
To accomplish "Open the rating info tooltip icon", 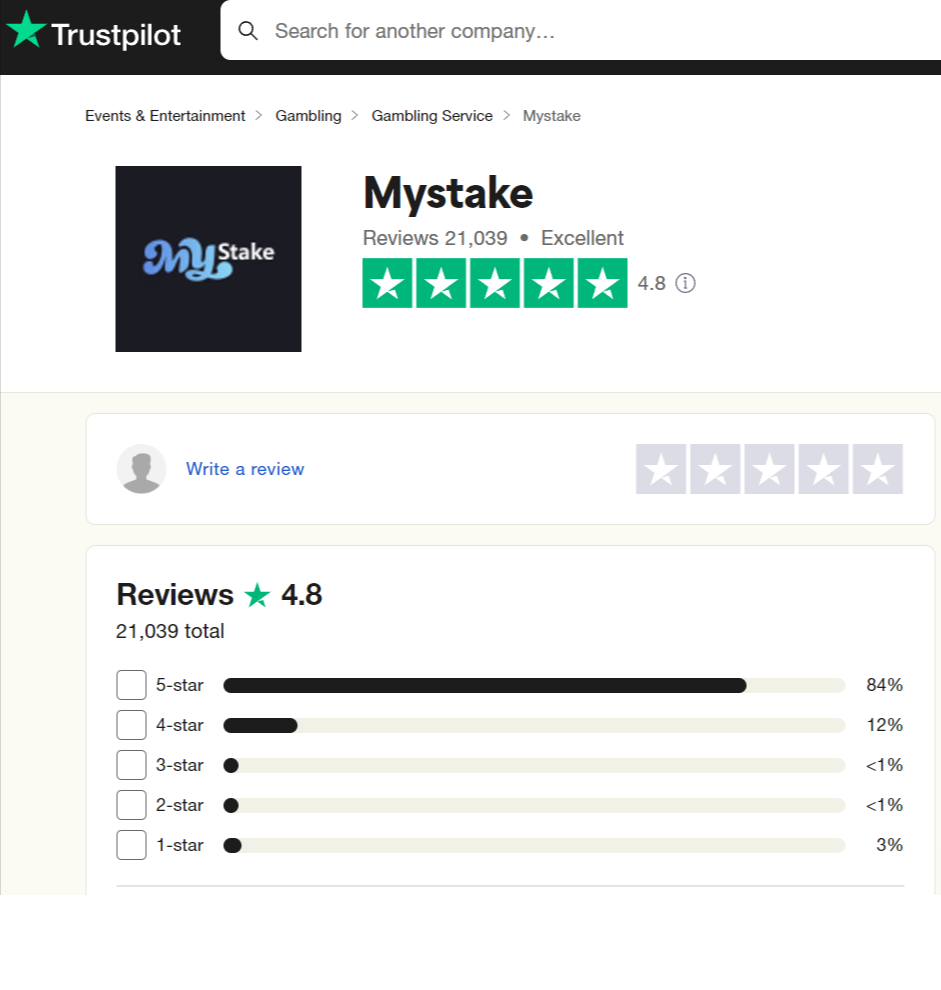I will pos(685,283).
